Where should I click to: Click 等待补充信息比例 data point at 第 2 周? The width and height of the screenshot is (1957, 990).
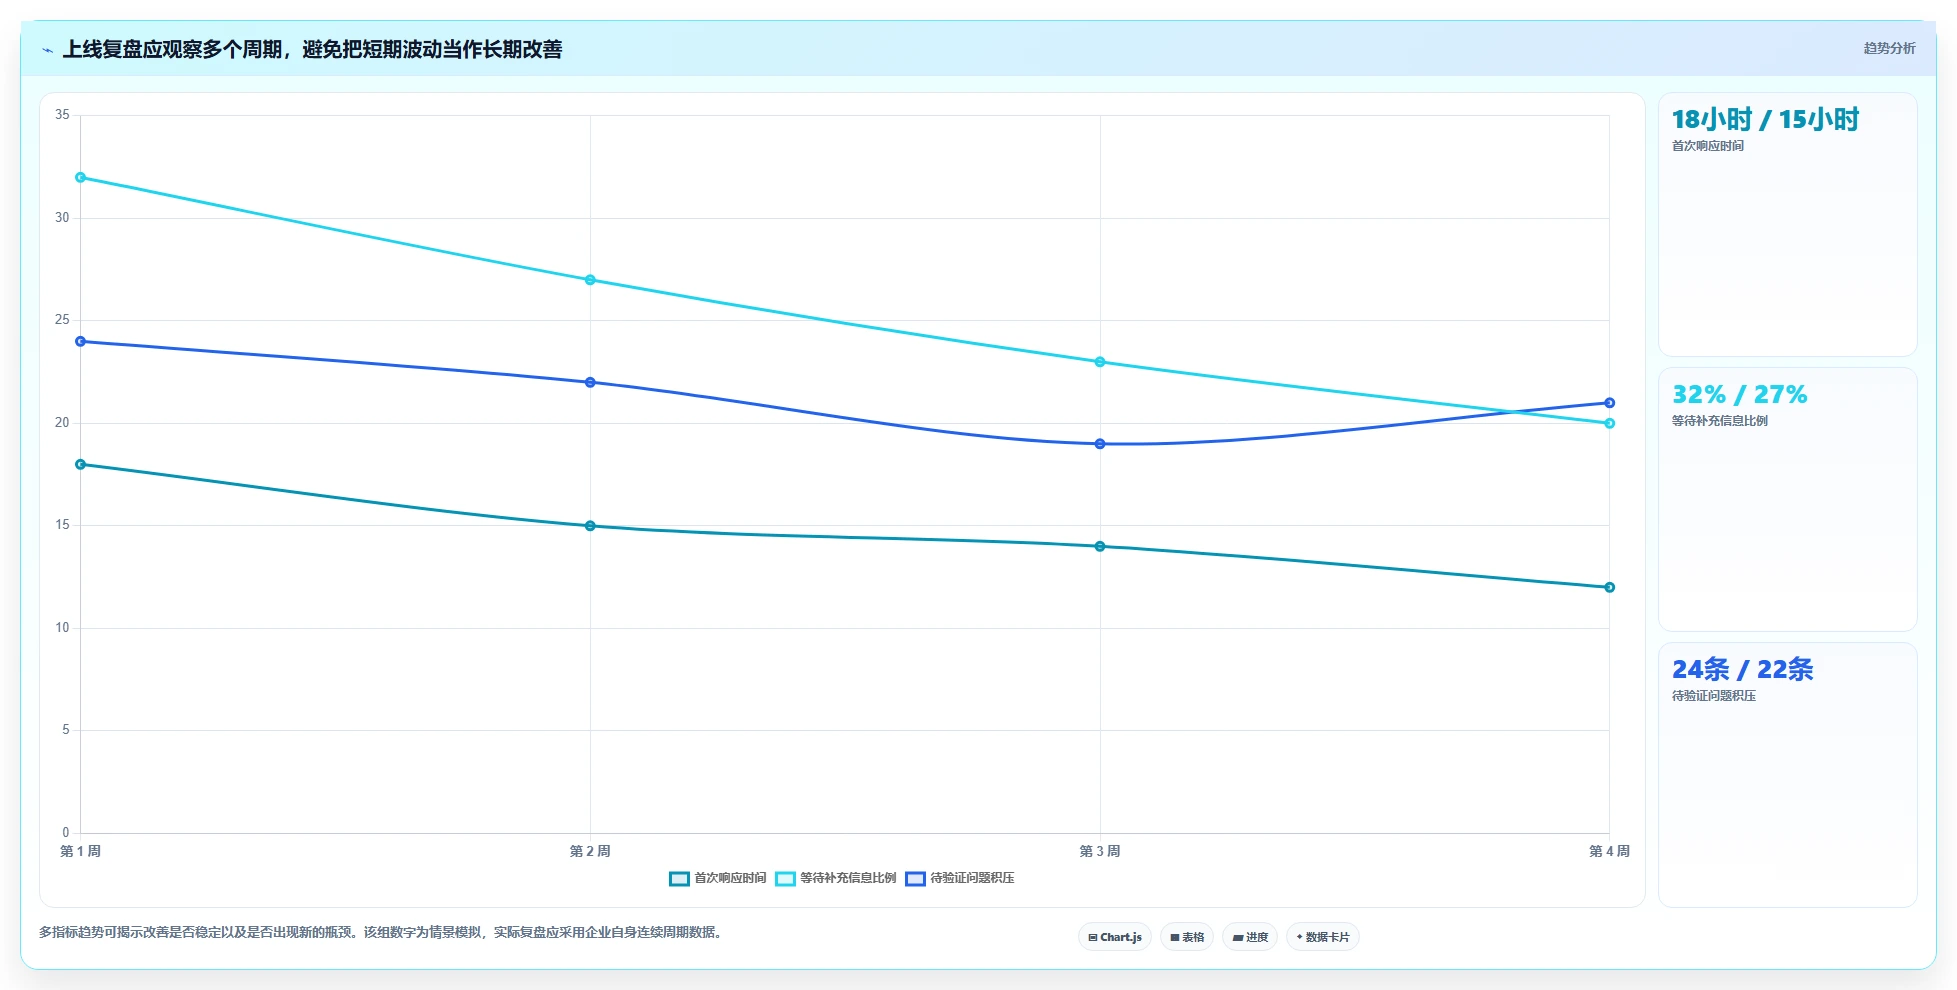[x=590, y=280]
